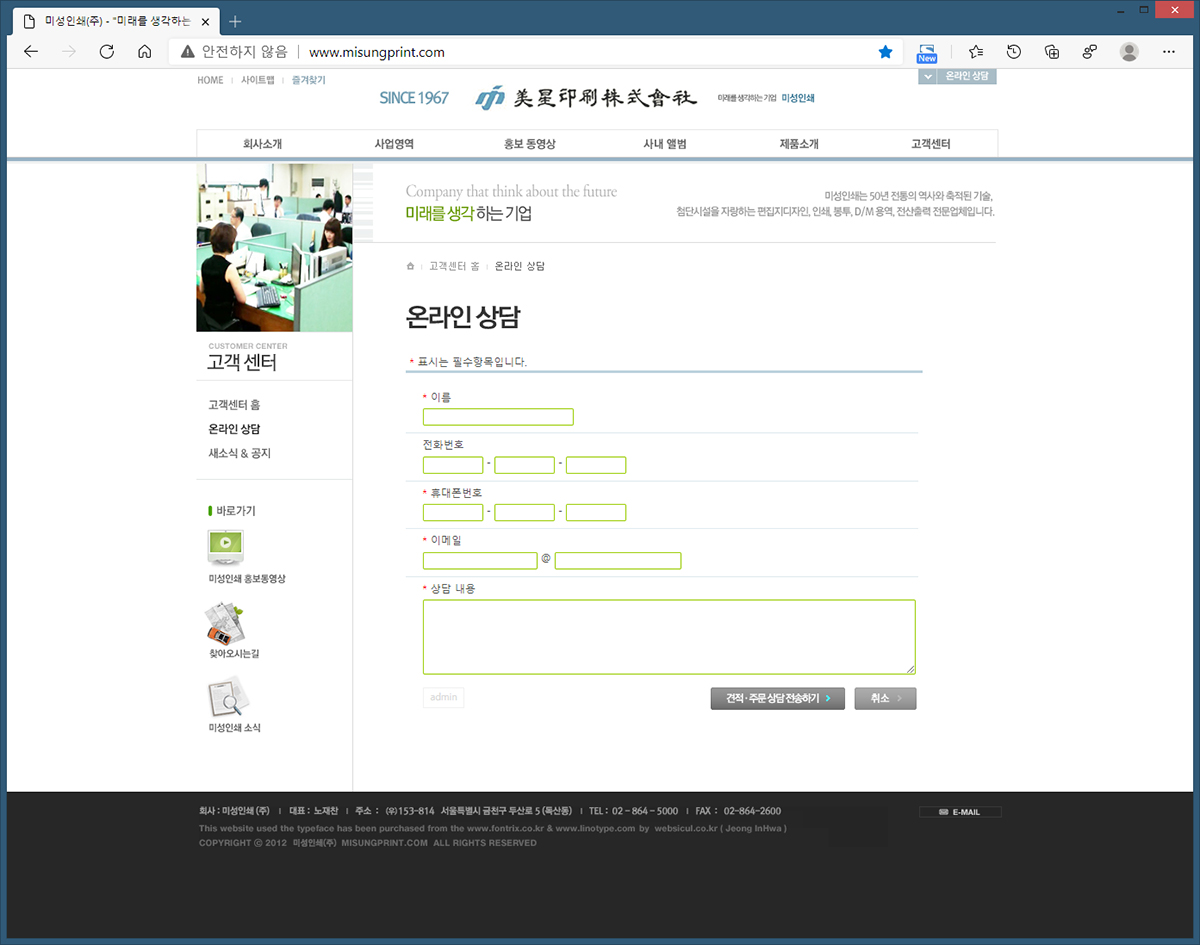Screen dimensions: 1200x945
Task: Click the 견적·주문 상담 전송하기 button
Action: tap(777, 699)
